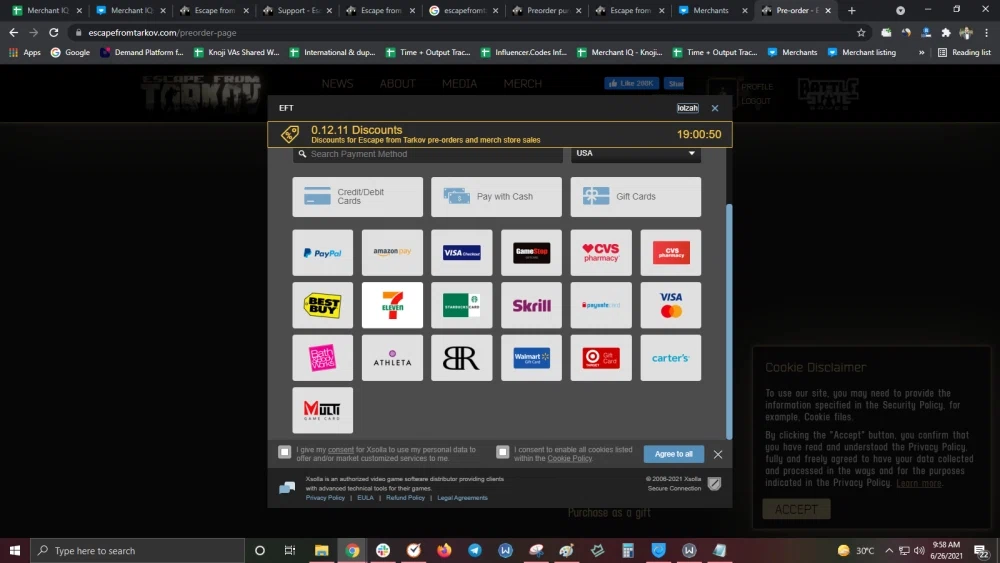
Task: Click Facebook Like button
Action: tap(631, 84)
